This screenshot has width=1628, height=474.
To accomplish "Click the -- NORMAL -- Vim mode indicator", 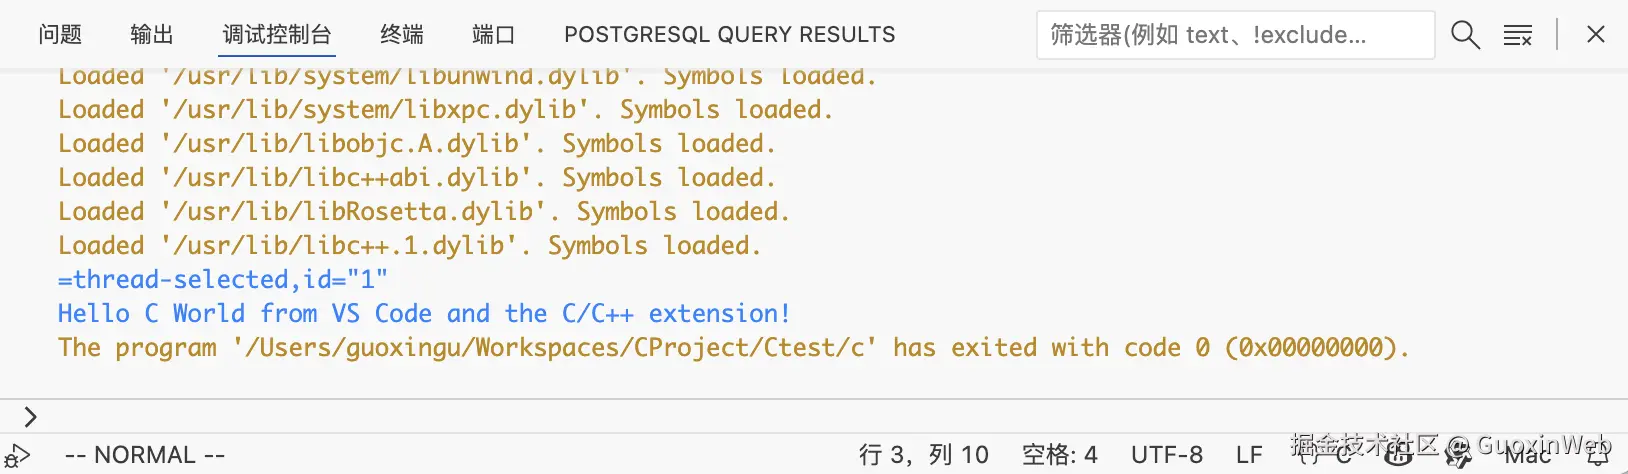I will (x=145, y=455).
